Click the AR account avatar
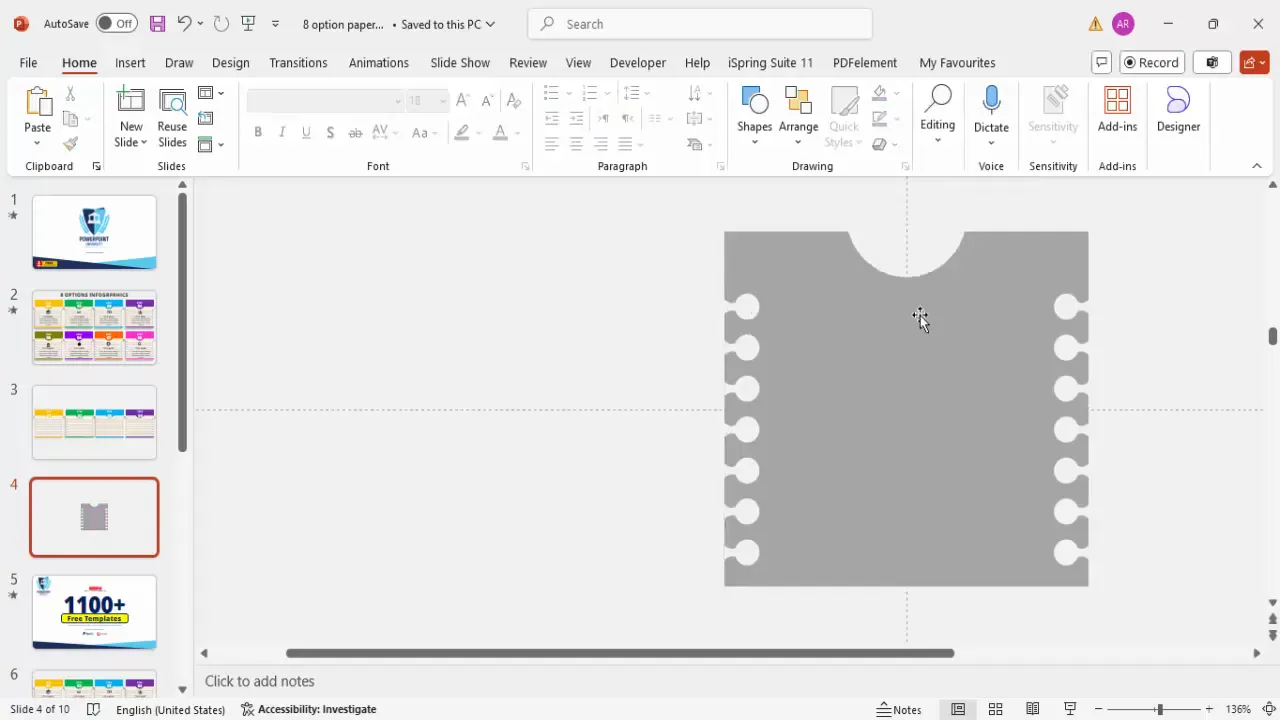The image size is (1280, 720). (x=1123, y=23)
